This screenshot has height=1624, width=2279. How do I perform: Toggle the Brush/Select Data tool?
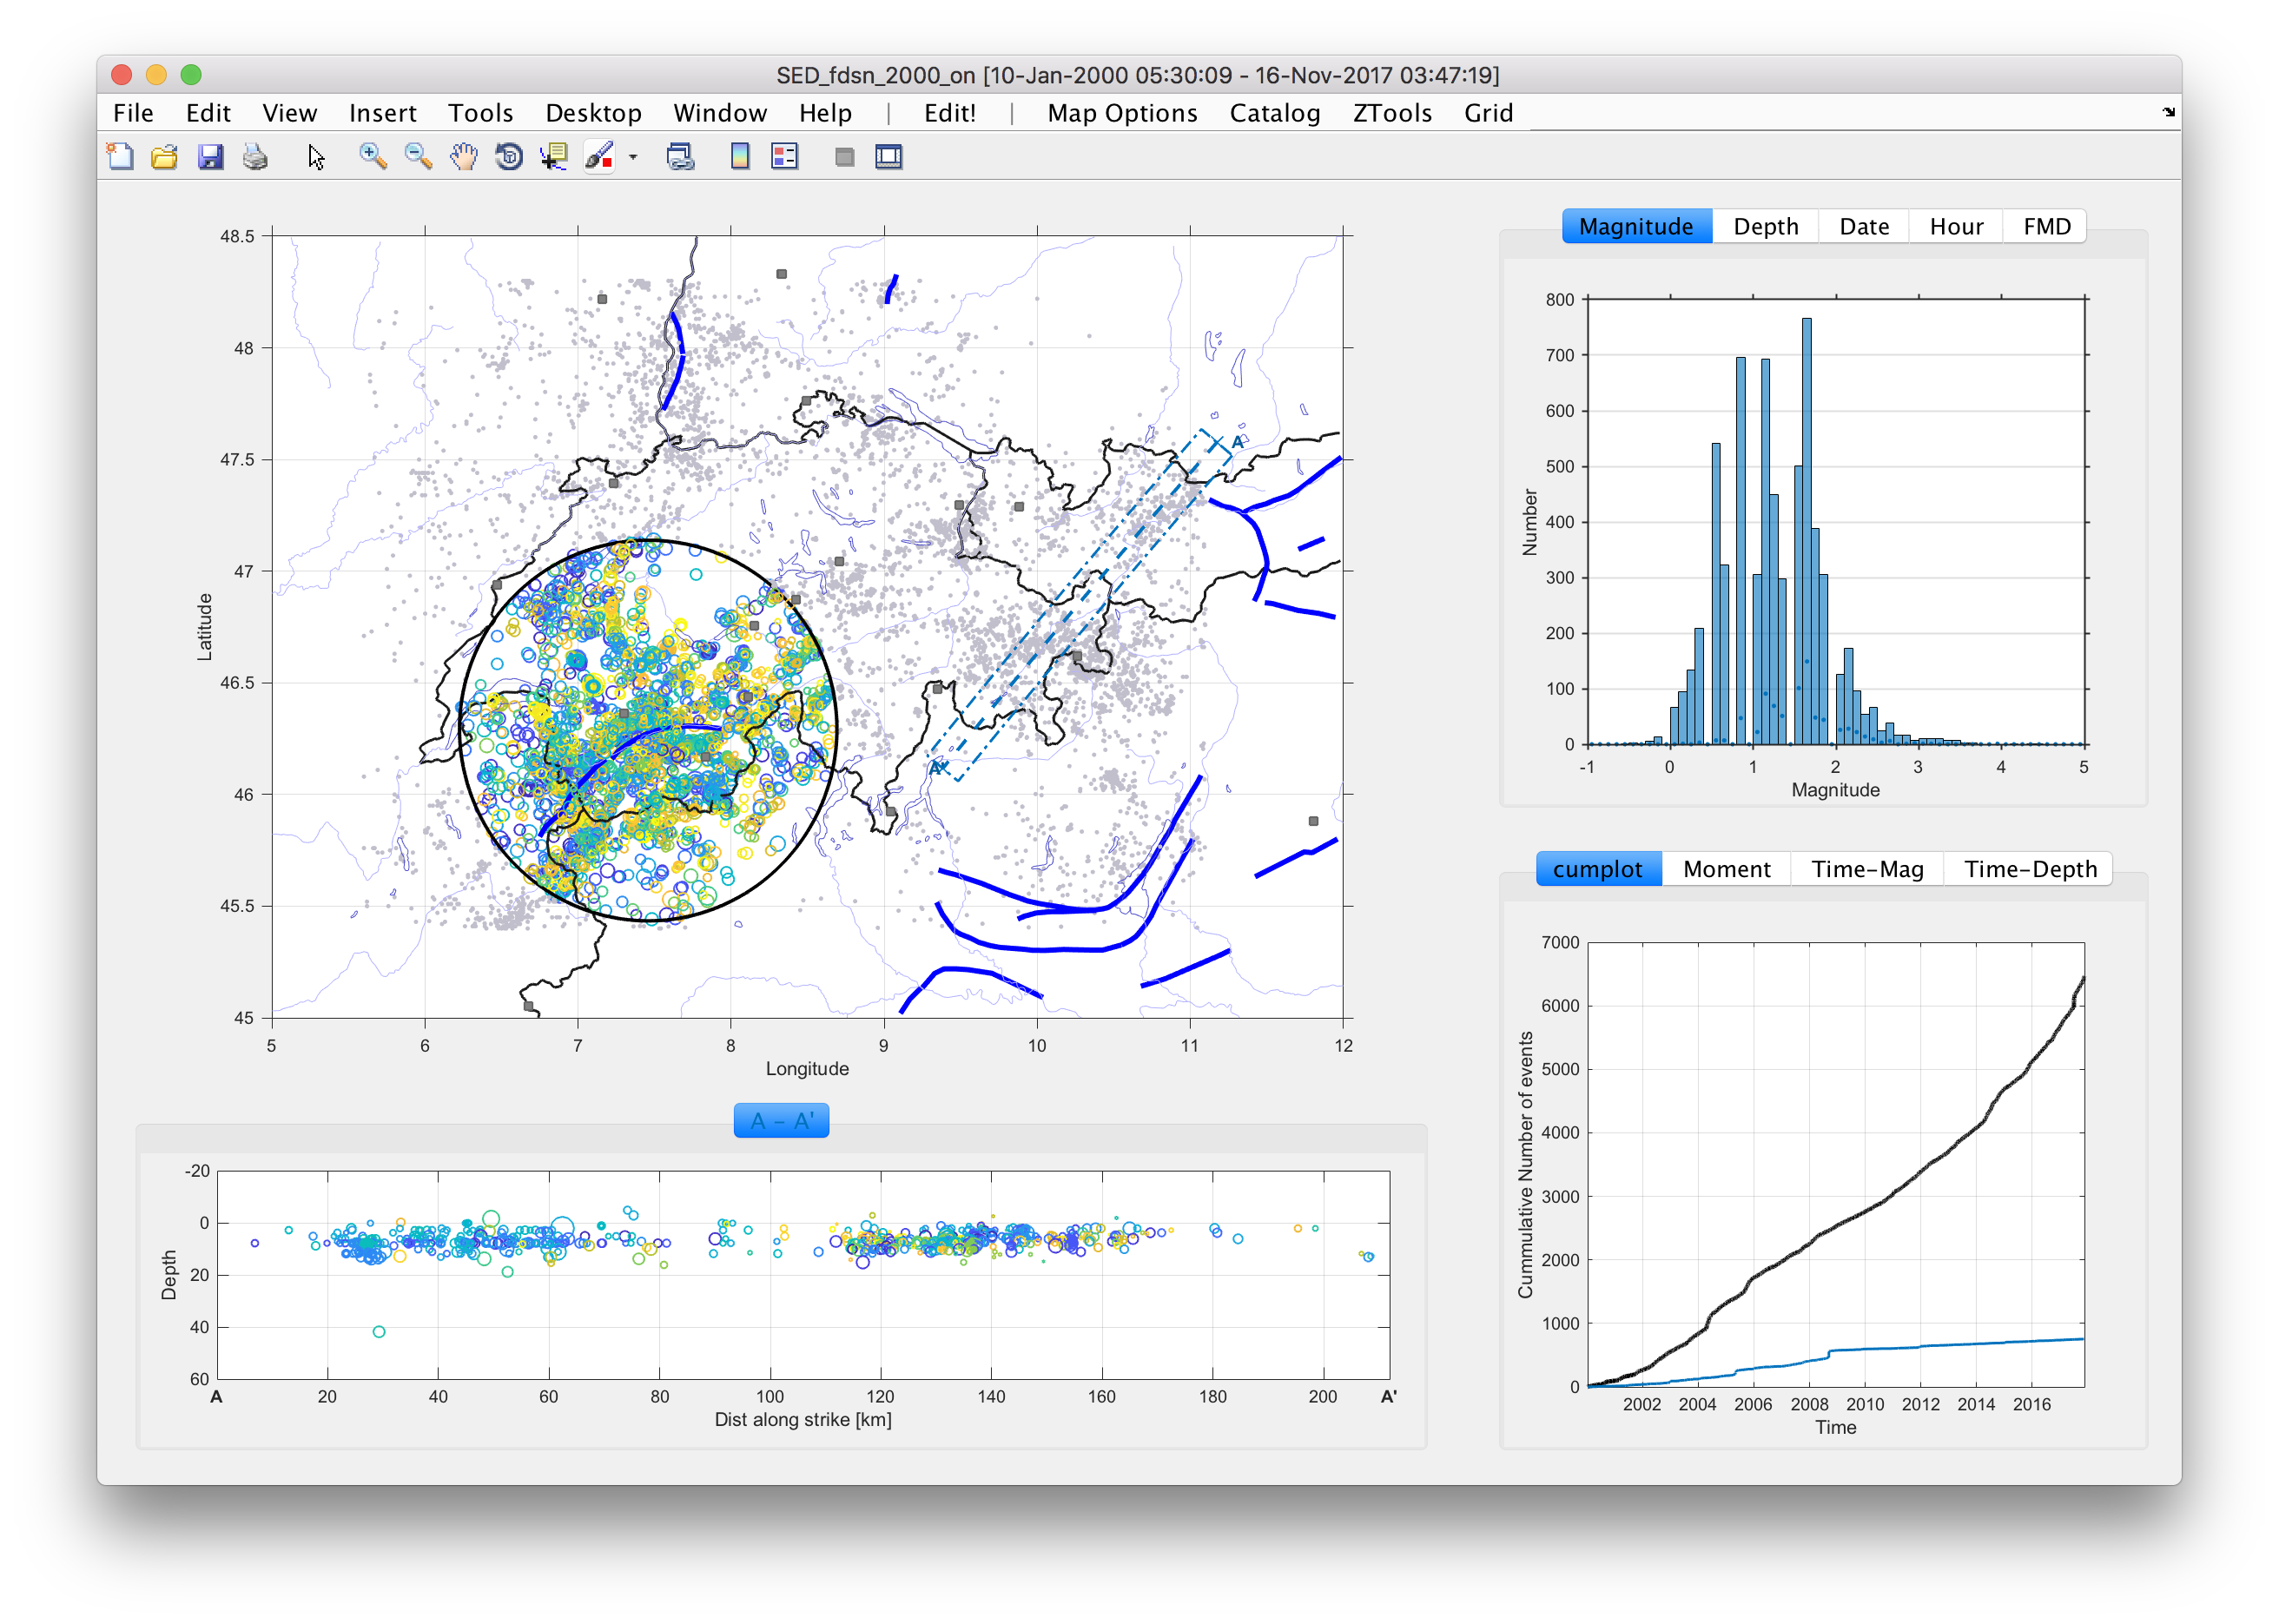pos(599,156)
